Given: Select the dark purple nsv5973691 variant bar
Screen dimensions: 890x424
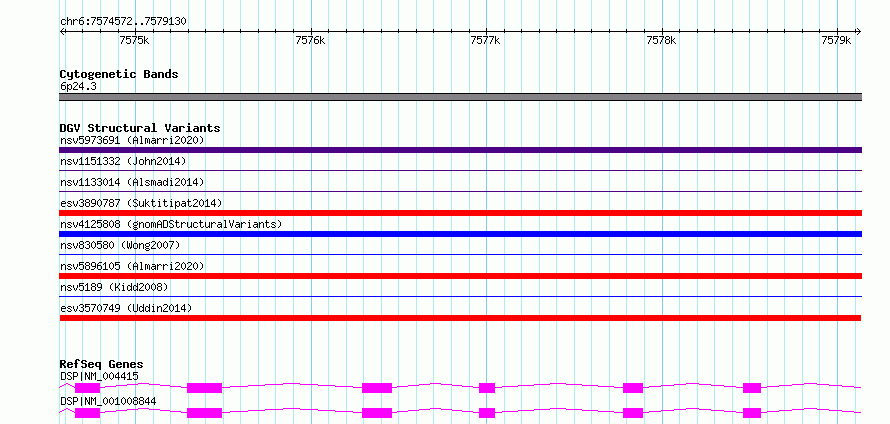Looking at the screenshot, I should (x=460, y=150).
